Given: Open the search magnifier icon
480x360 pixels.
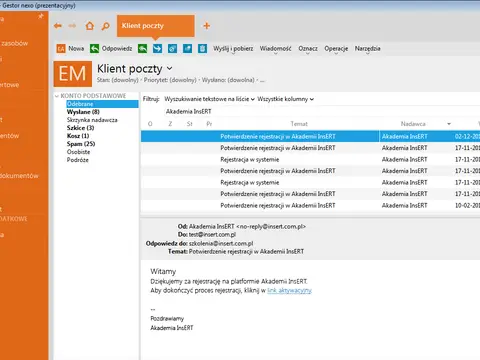Looking at the screenshot, I should click(105, 26).
